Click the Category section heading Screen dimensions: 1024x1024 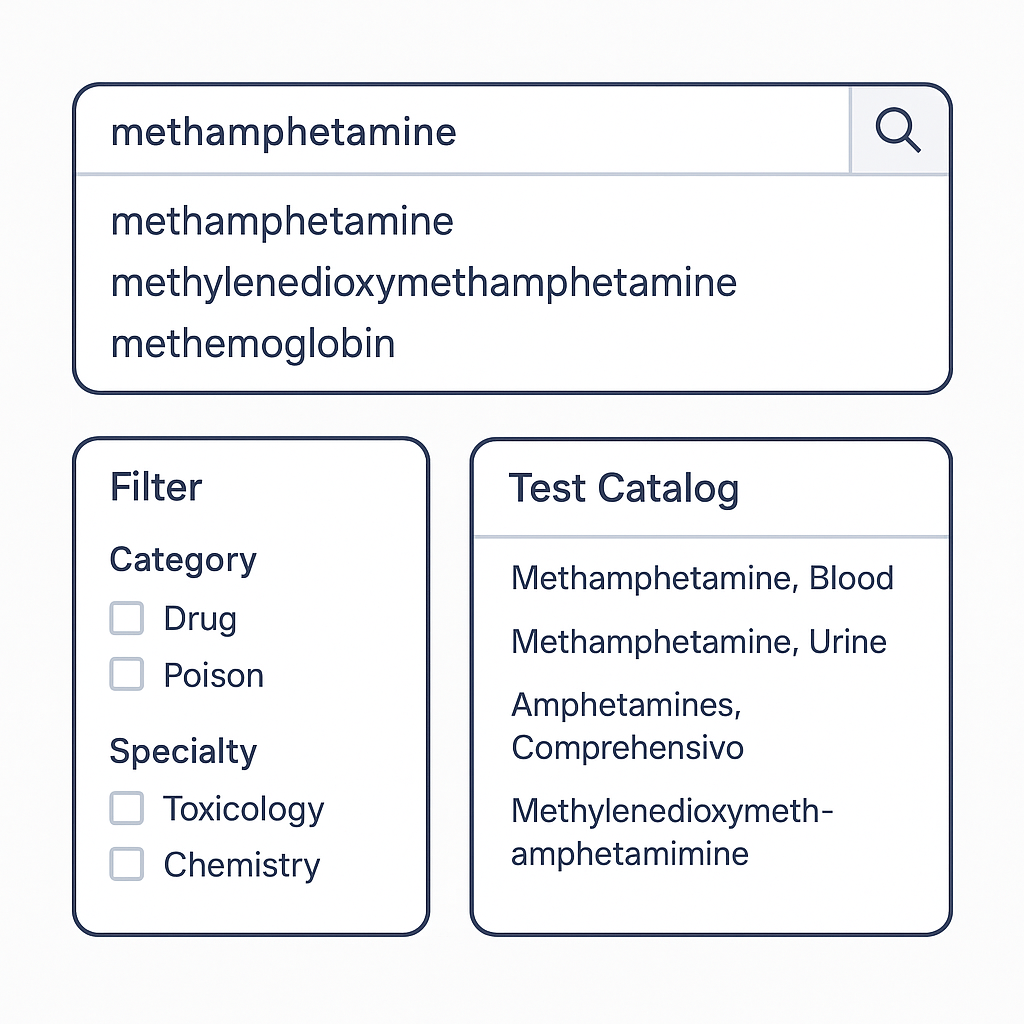(x=183, y=560)
